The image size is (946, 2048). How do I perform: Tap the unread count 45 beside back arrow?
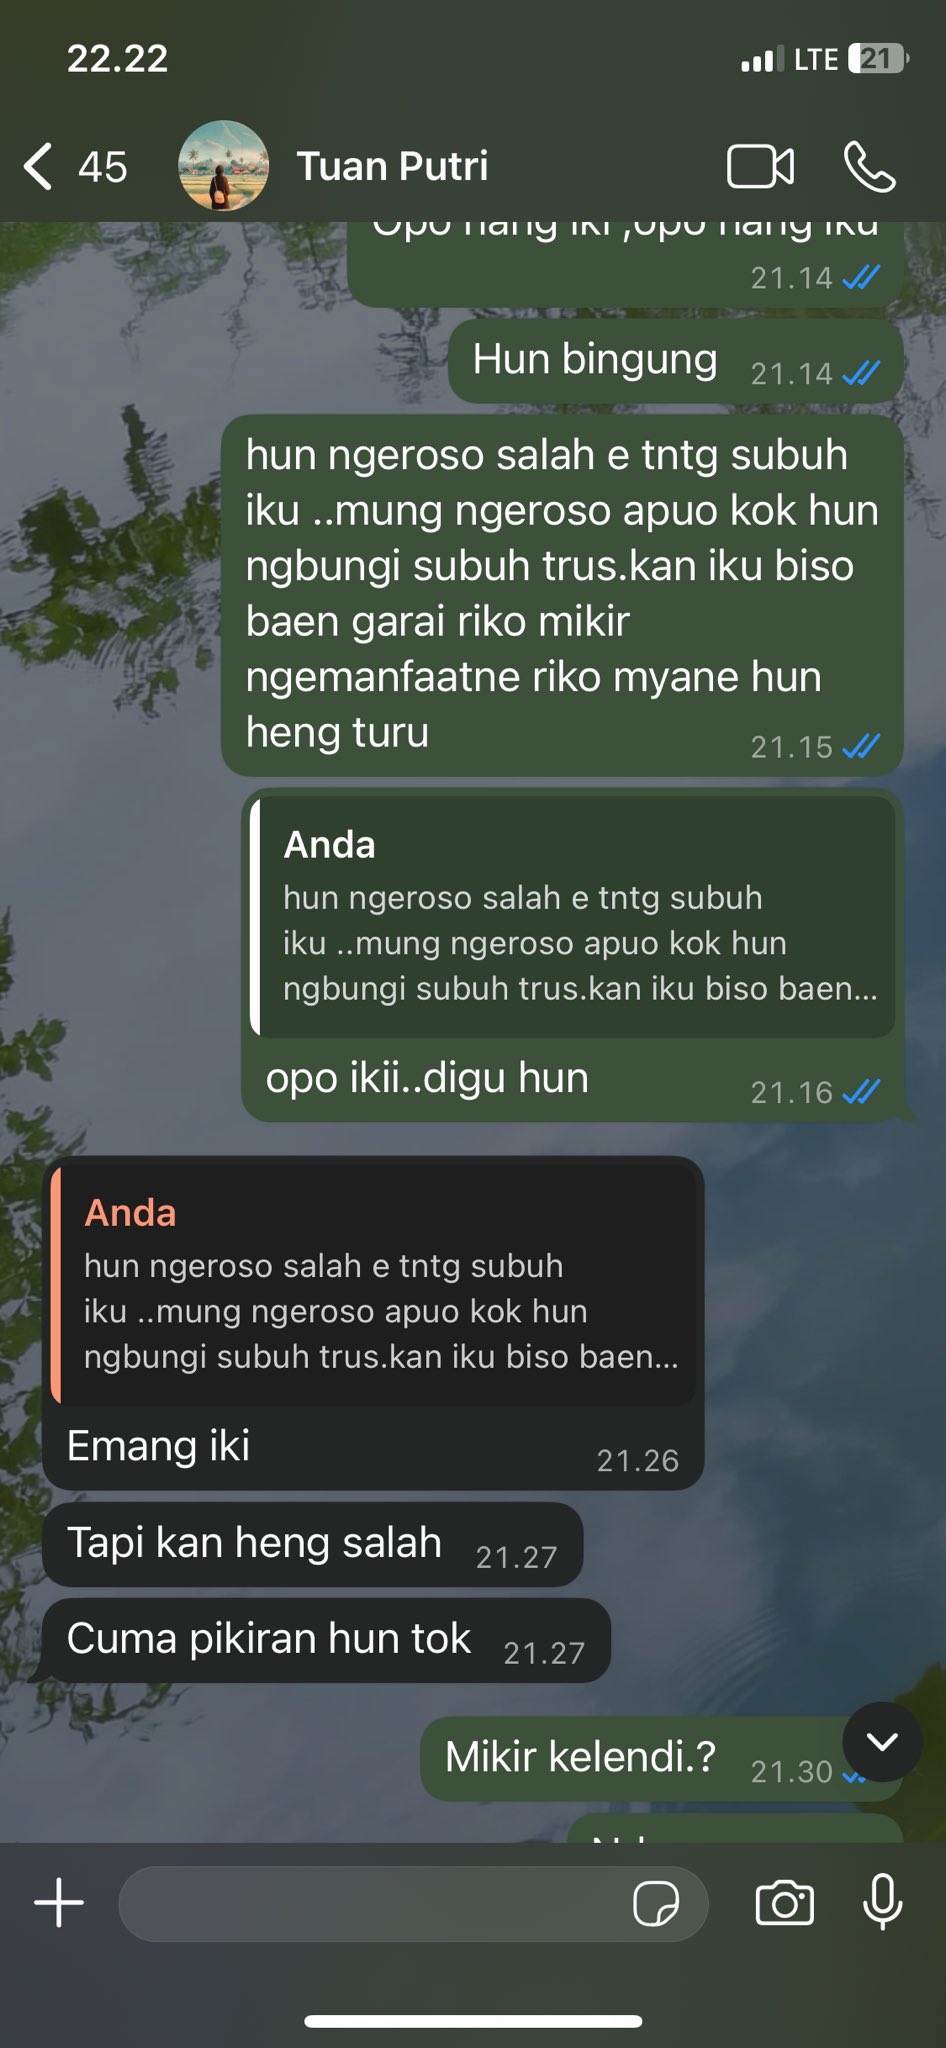[x=103, y=167]
